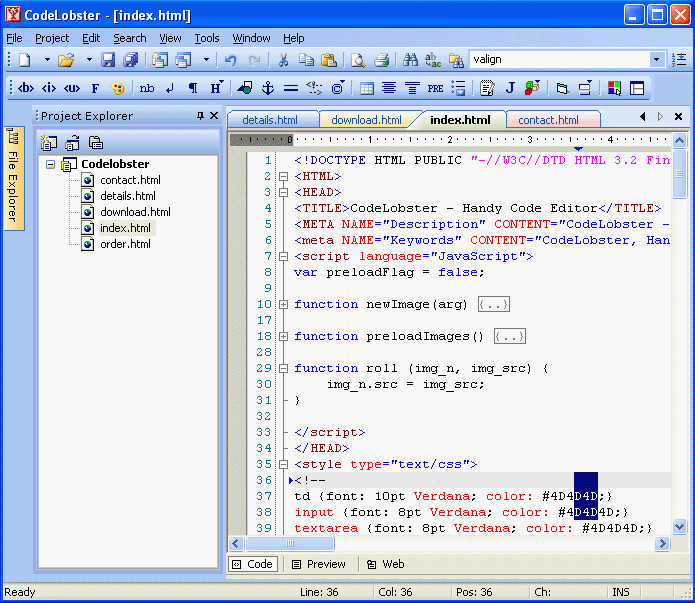This screenshot has height=603, width=695.
Task: Click the Copy icon in toolbar
Action: click(306, 59)
